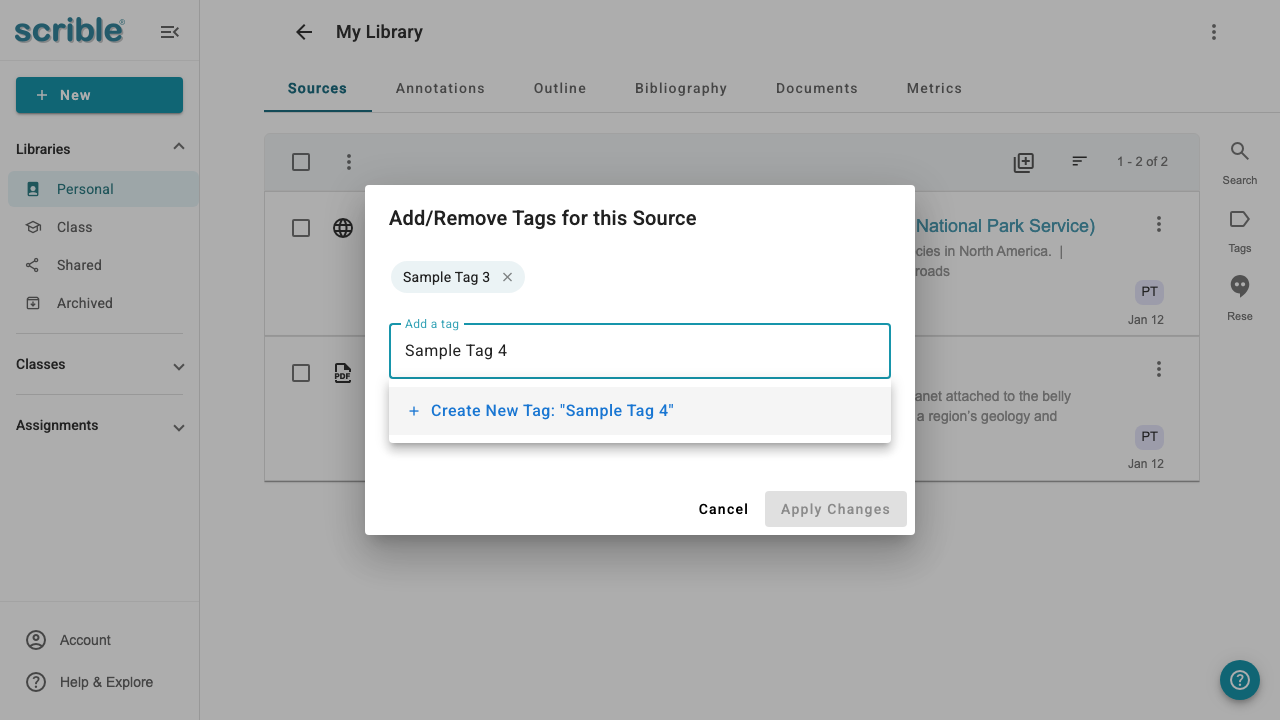Expand the Assignments section
This screenshot has width=1280, height=720.
click(179, 428)
